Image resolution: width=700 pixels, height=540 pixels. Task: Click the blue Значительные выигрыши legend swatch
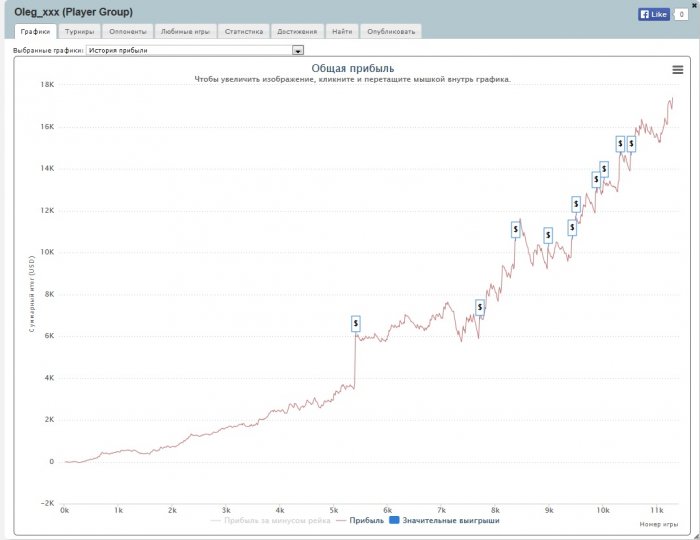pos(394,520)
